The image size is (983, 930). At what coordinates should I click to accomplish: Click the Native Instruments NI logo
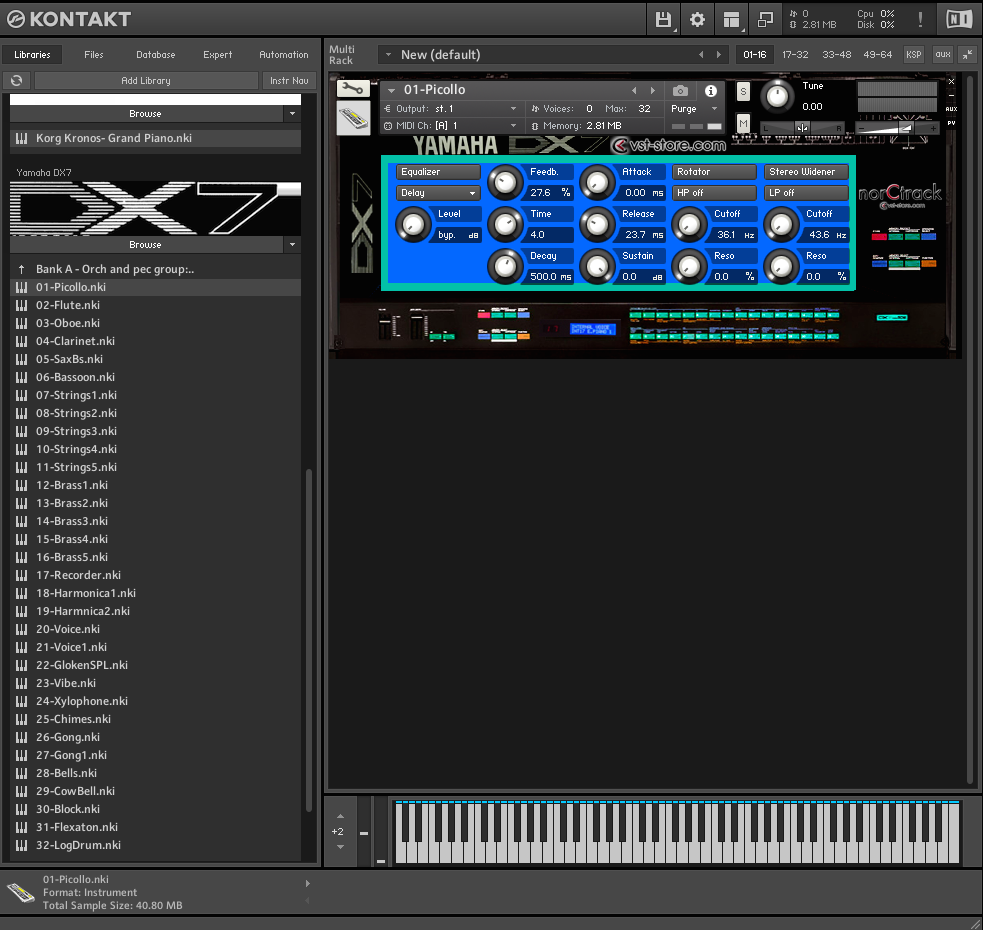[x=959, y=19]
